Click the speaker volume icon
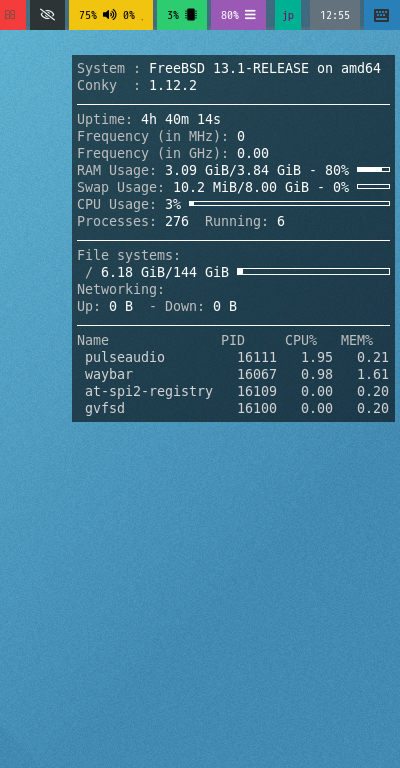Viewport: 400px width, 768px height. [110, 15]
